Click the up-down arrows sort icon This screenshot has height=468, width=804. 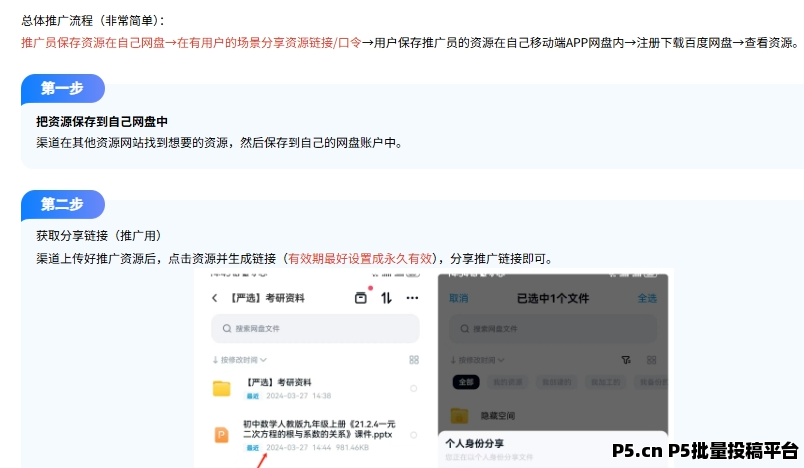386,298
